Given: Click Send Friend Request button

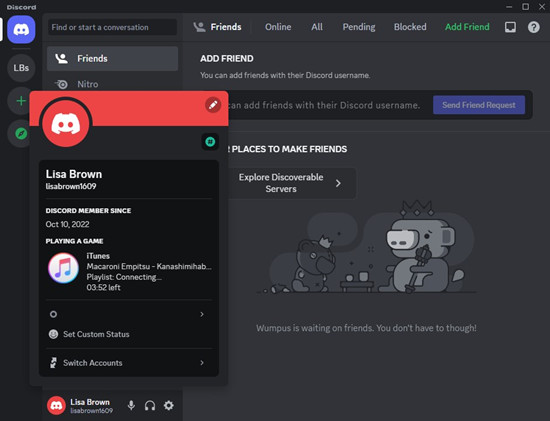Looking at the screenshot, I should point(479,105).
